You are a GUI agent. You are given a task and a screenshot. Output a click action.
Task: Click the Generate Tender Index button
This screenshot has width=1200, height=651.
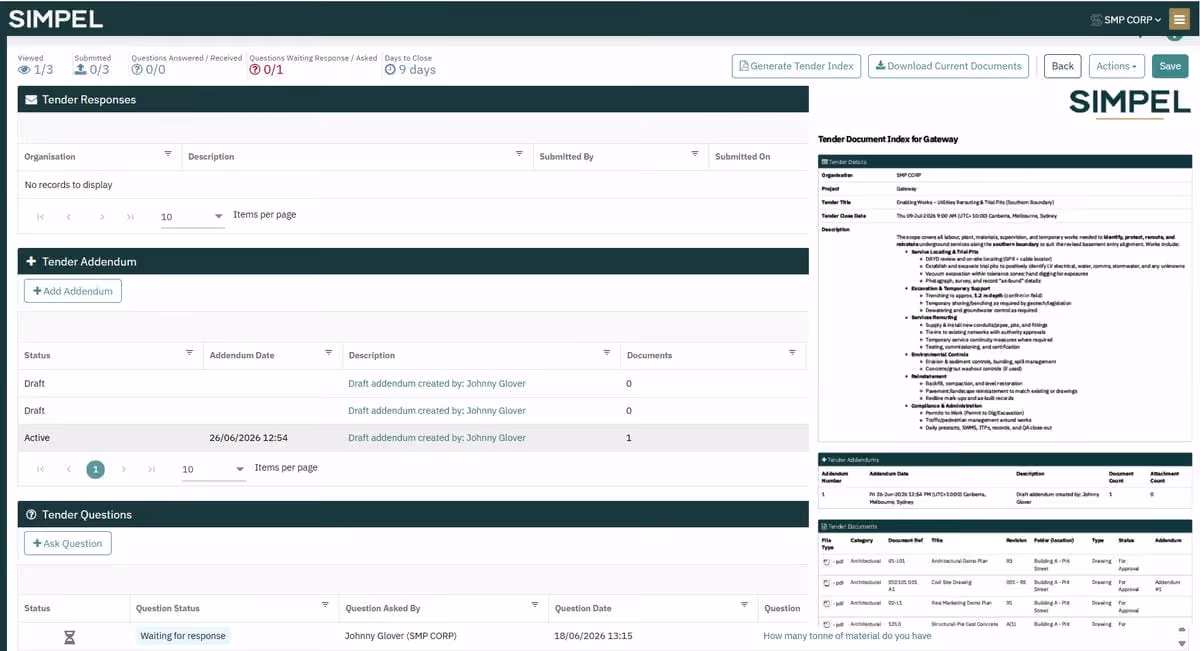(x=796, y=66)
